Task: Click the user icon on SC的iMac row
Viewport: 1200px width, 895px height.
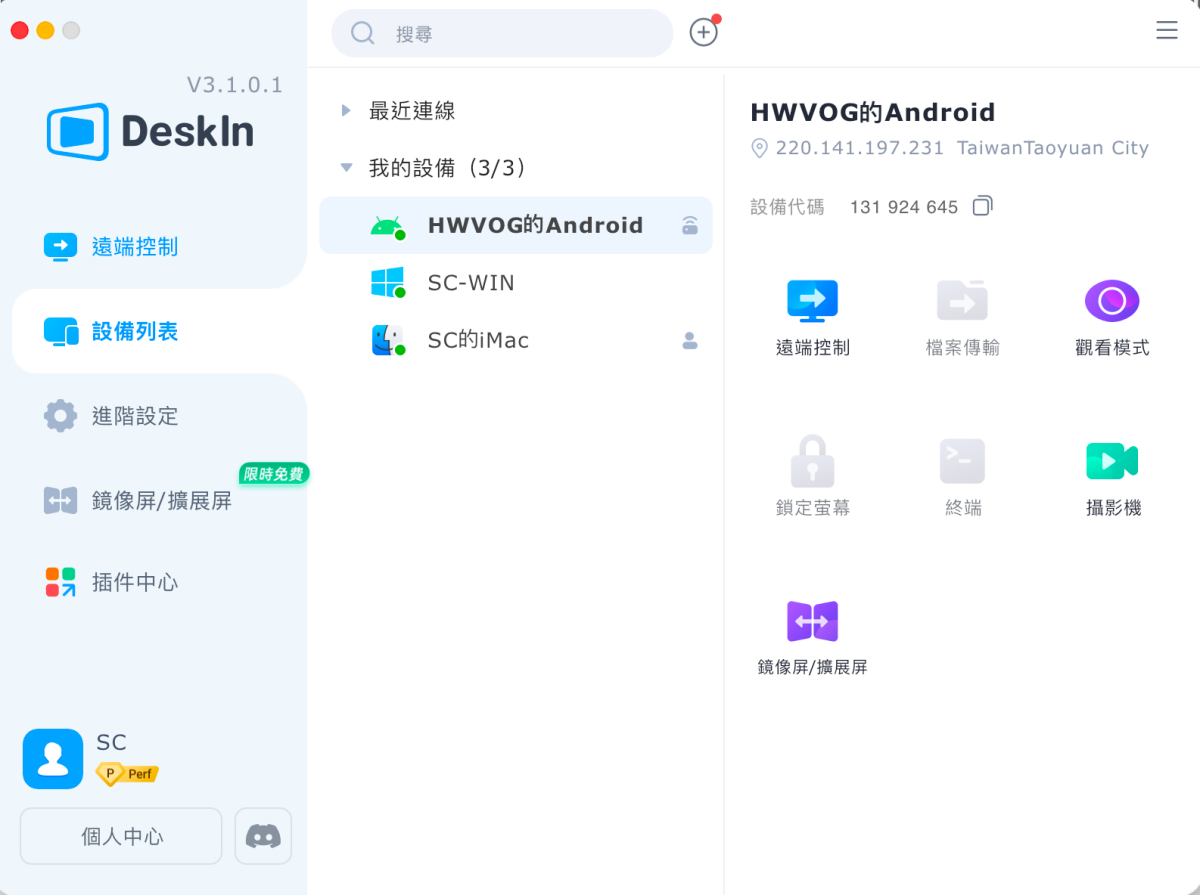Action: (x=690, y=340)
